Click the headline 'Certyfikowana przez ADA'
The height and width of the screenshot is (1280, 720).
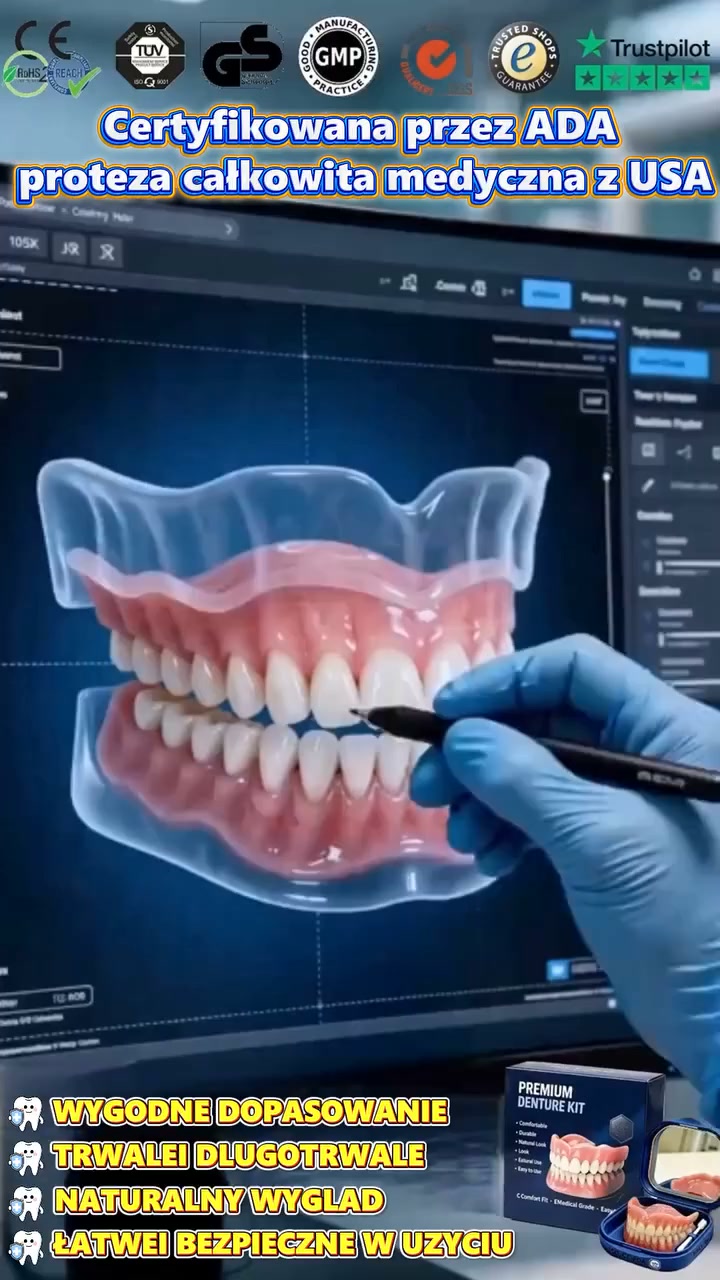(x=360, y=128)
